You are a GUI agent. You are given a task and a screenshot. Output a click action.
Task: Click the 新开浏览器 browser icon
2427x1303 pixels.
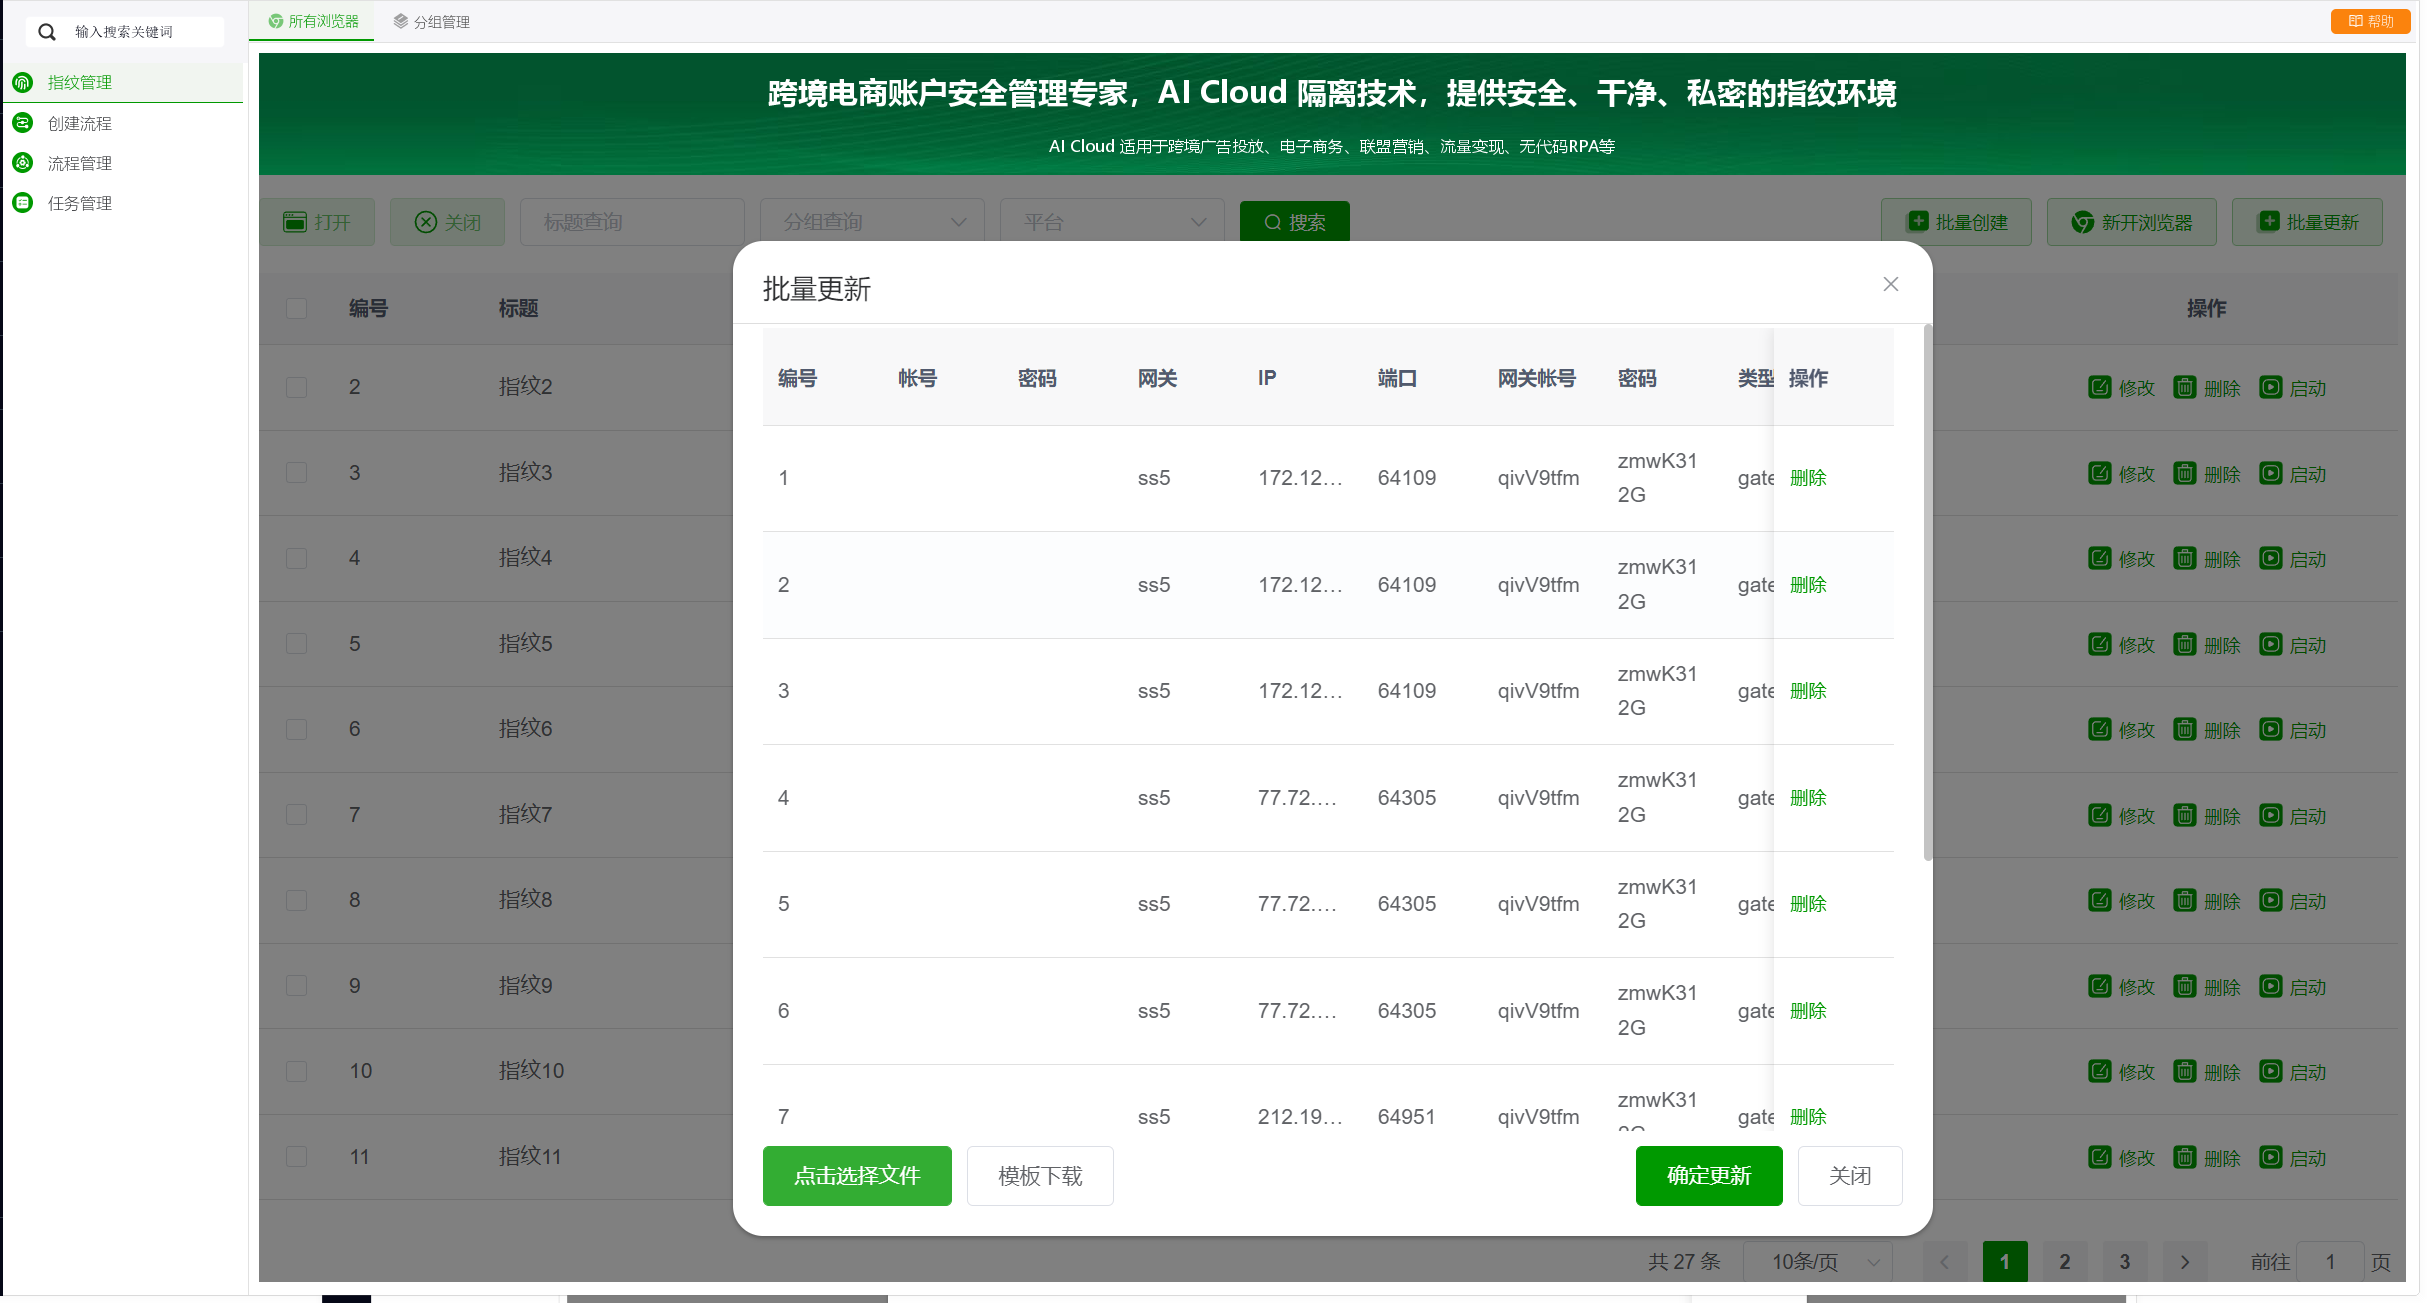2082,222
